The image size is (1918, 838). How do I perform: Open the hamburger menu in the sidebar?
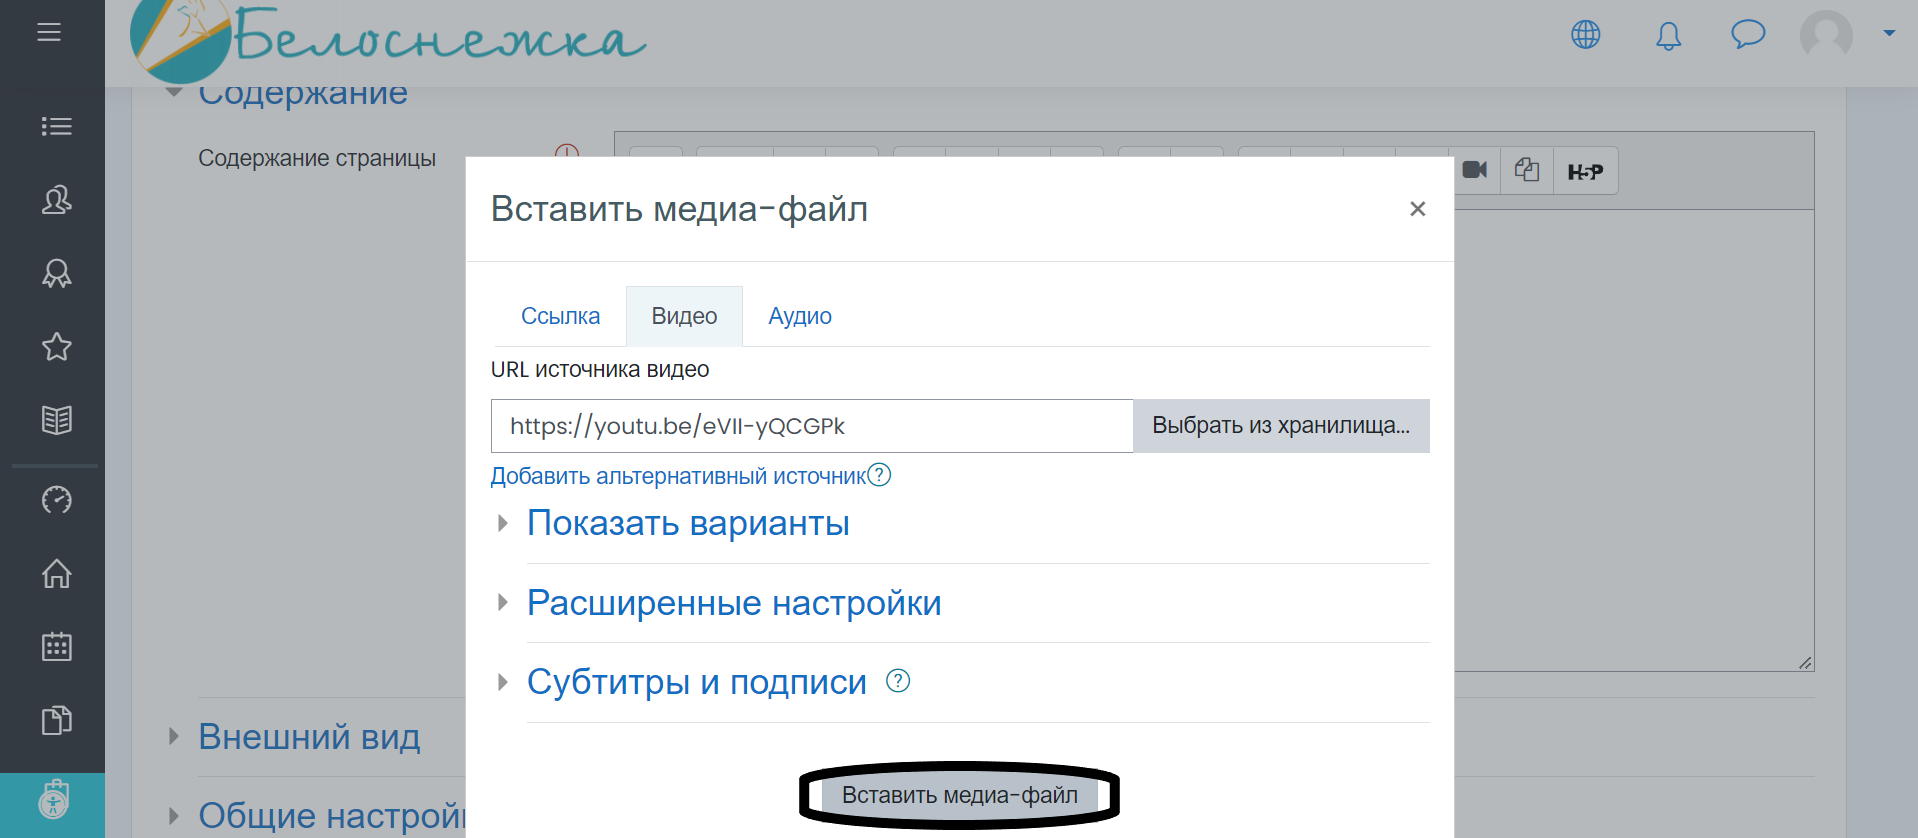pyautogui.click(x=49, y=32)
